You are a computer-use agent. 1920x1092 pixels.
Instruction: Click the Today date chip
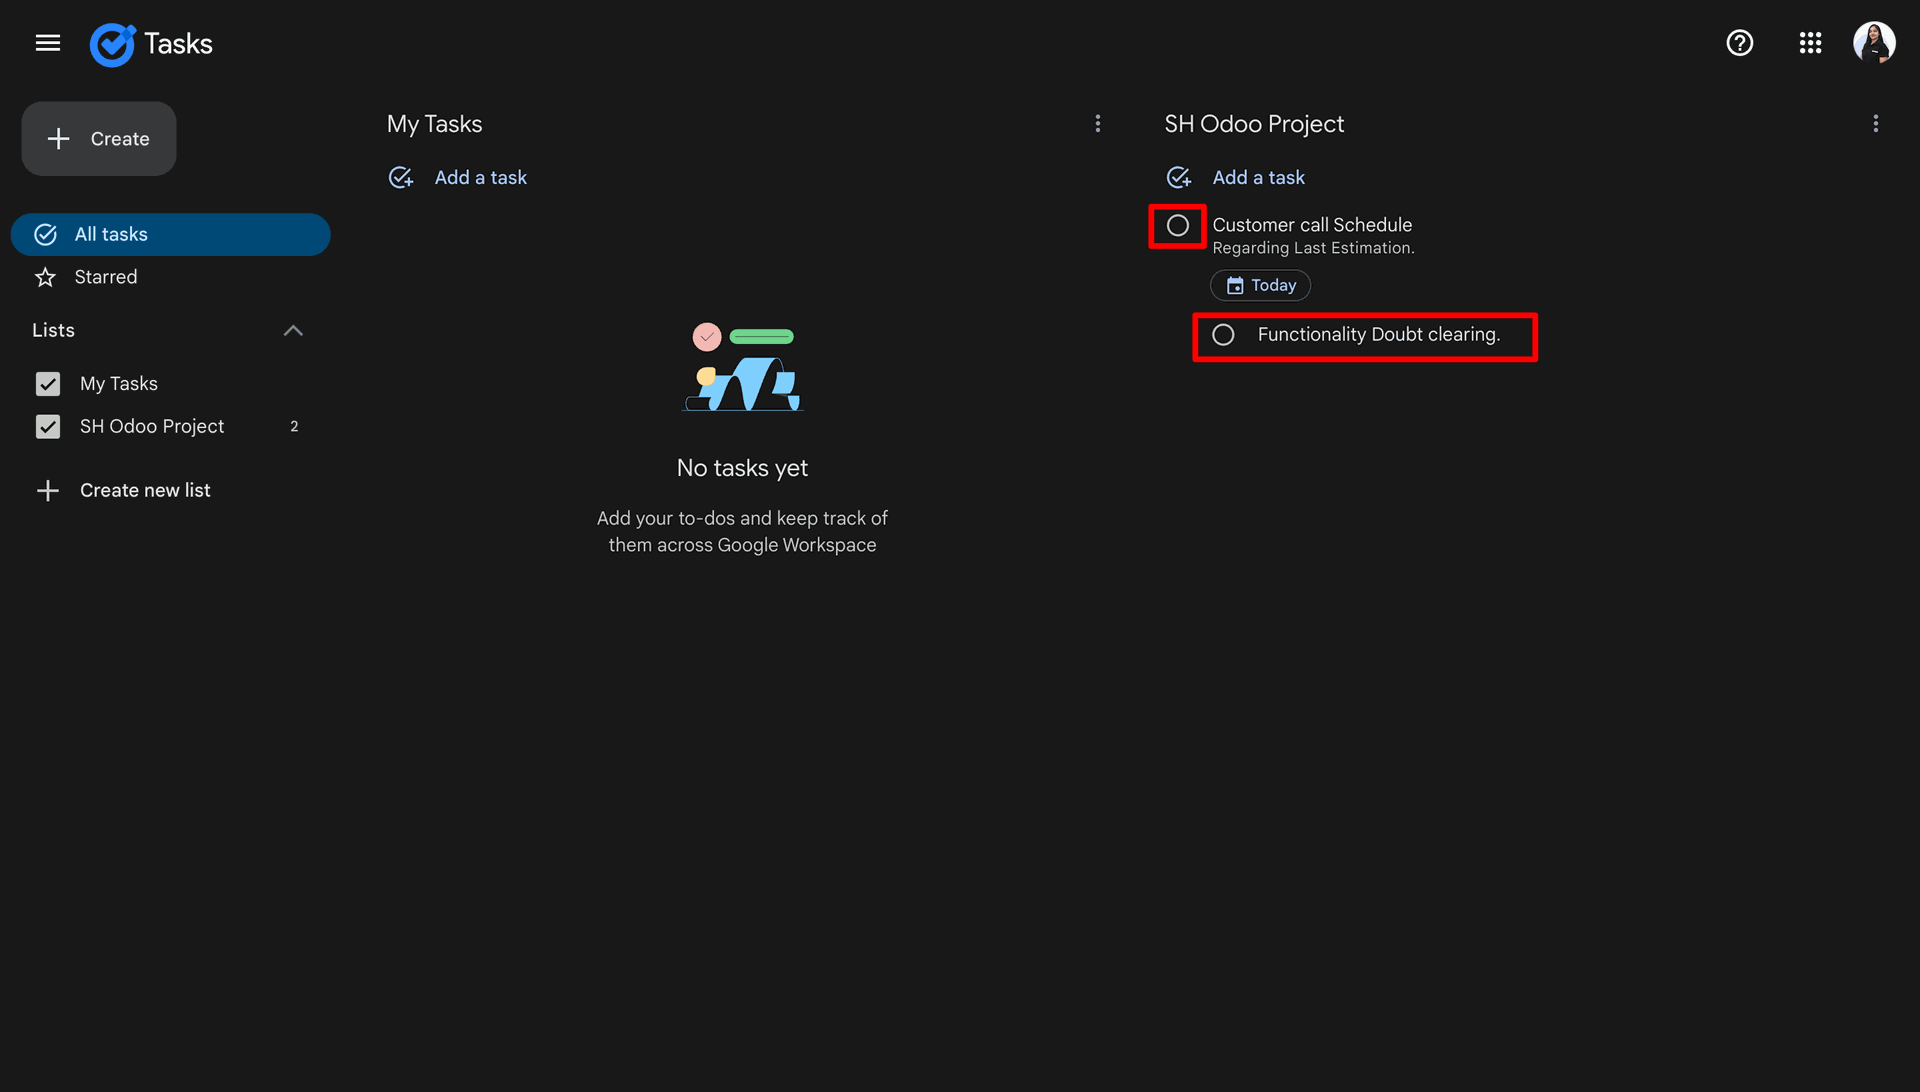(x=1260, y=286)
